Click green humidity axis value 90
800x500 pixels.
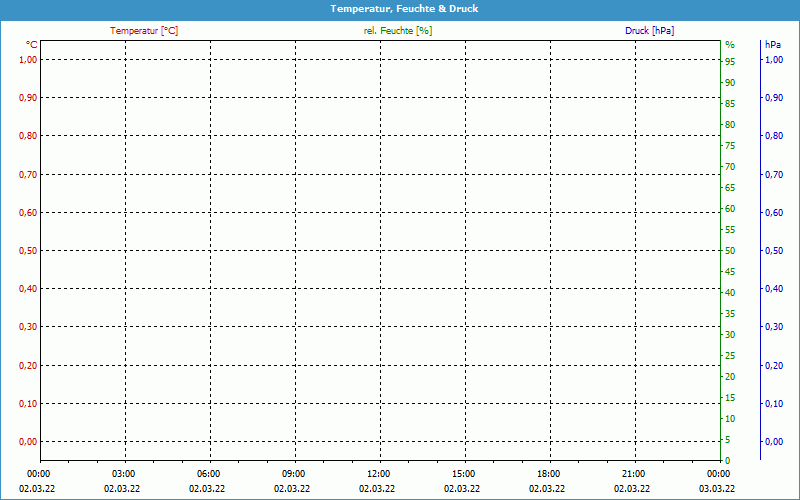point(730,83)
